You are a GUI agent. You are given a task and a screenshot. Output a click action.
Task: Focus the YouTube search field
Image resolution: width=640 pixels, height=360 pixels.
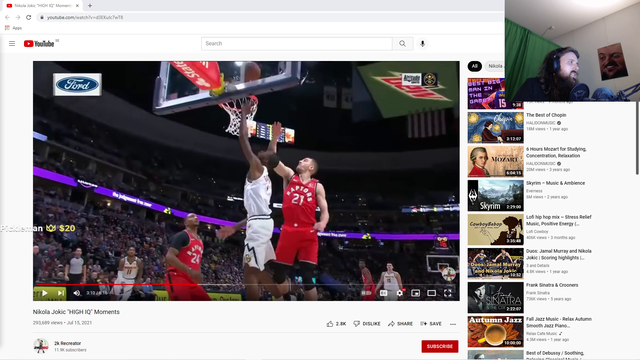point(297,43)
